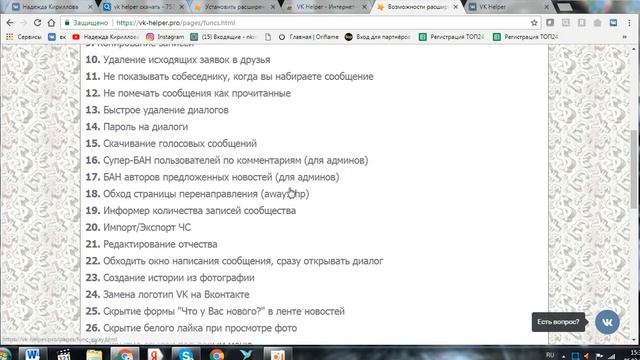Screen dimensions: 640x360
Task: Open the Yandex icon in the taskbar
Action: pyautogui.click(x=155, y=354)
